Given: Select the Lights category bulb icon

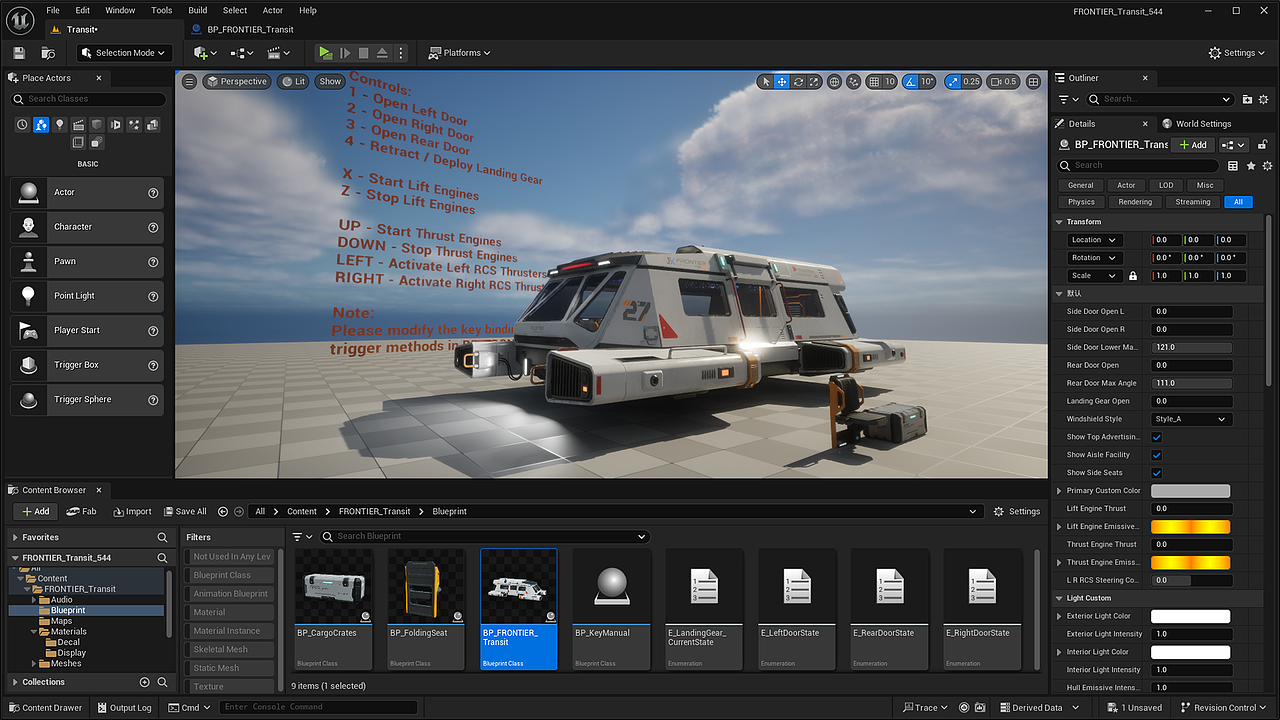Looking at the screenshot, I should pyautogui.click(x=60, y=125).
